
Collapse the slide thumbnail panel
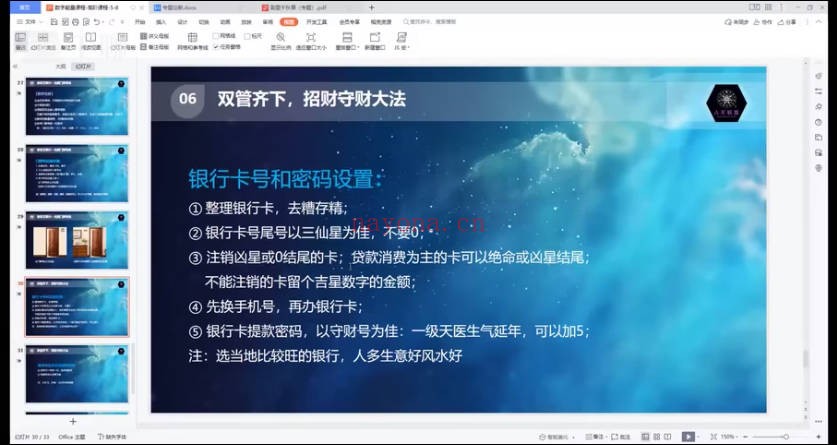[15, 67]
